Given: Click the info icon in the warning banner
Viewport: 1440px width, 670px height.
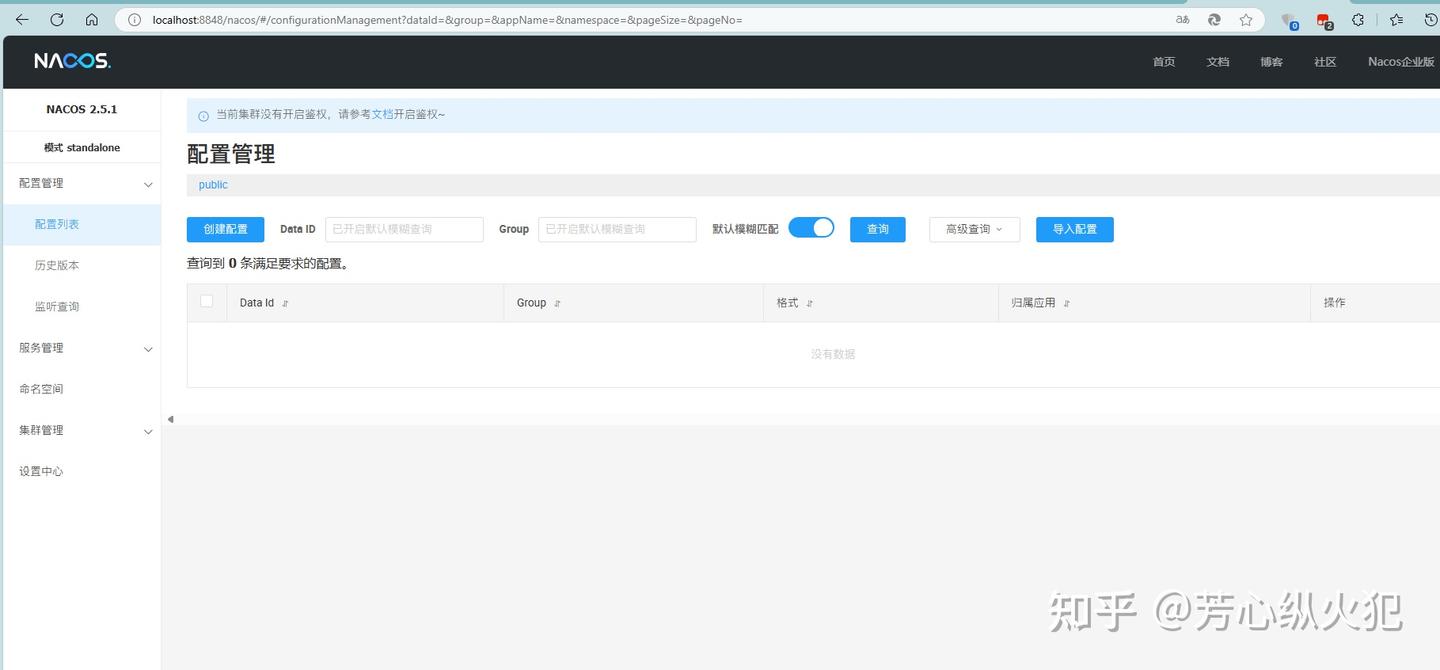Looking at the screenshot, I should [x=203, y=115].
